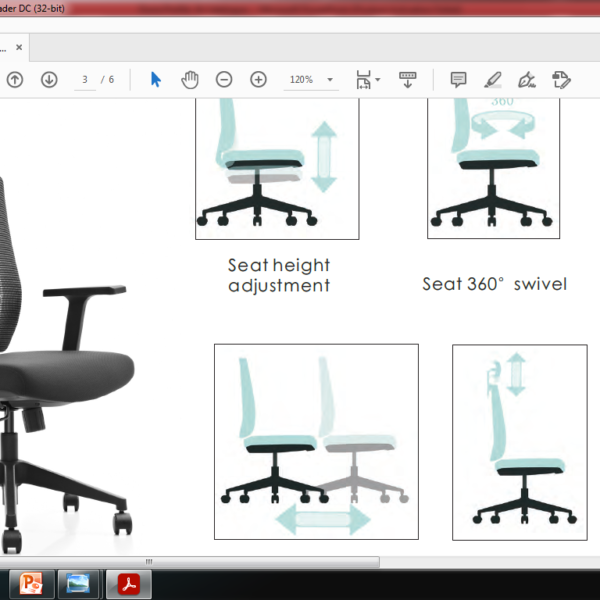Click the page number field showing 3
The height and width of the screenshot is (600, 600).
[x=85, y=80]
